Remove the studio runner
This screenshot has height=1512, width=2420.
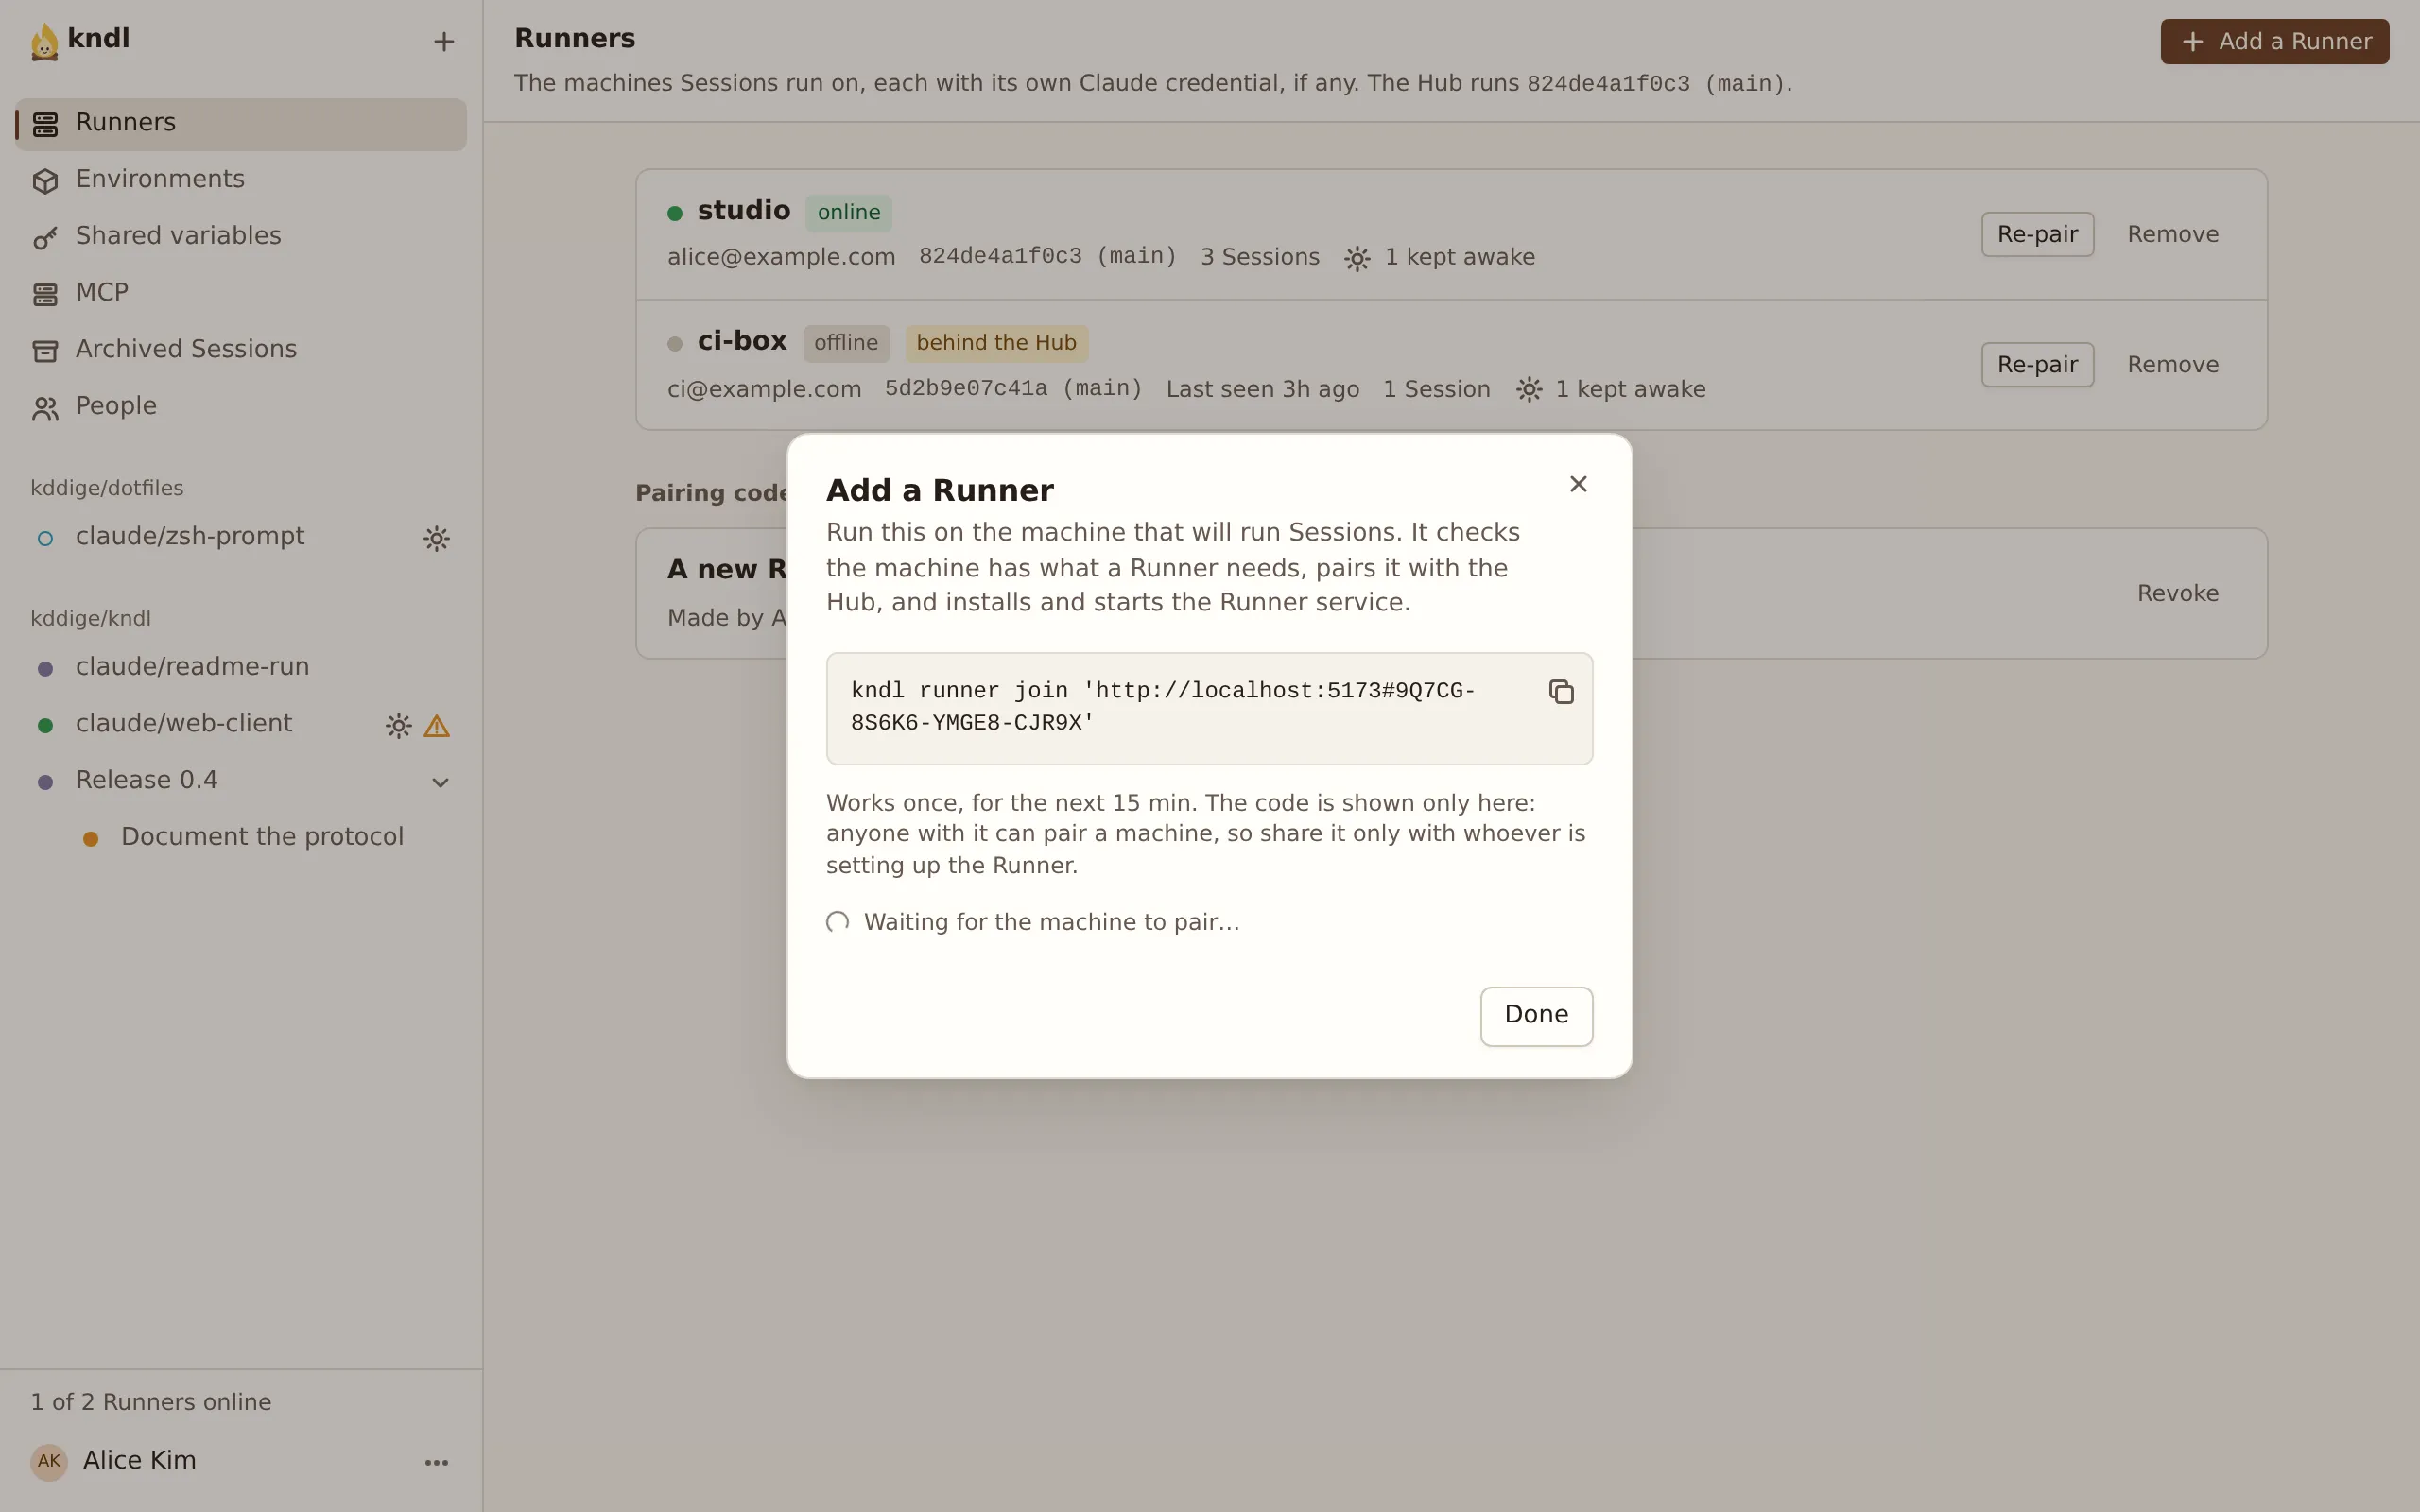pyautogui.click(x=2173, y=234)
